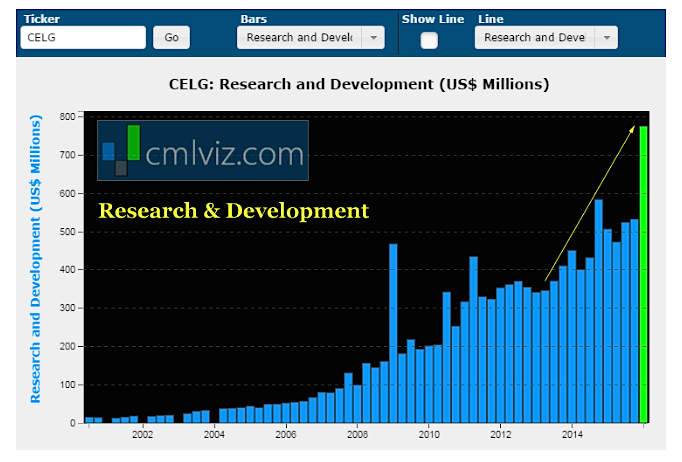Click the tall 2009 spike bar
This screenshot has height=462, width=682.
393,333
